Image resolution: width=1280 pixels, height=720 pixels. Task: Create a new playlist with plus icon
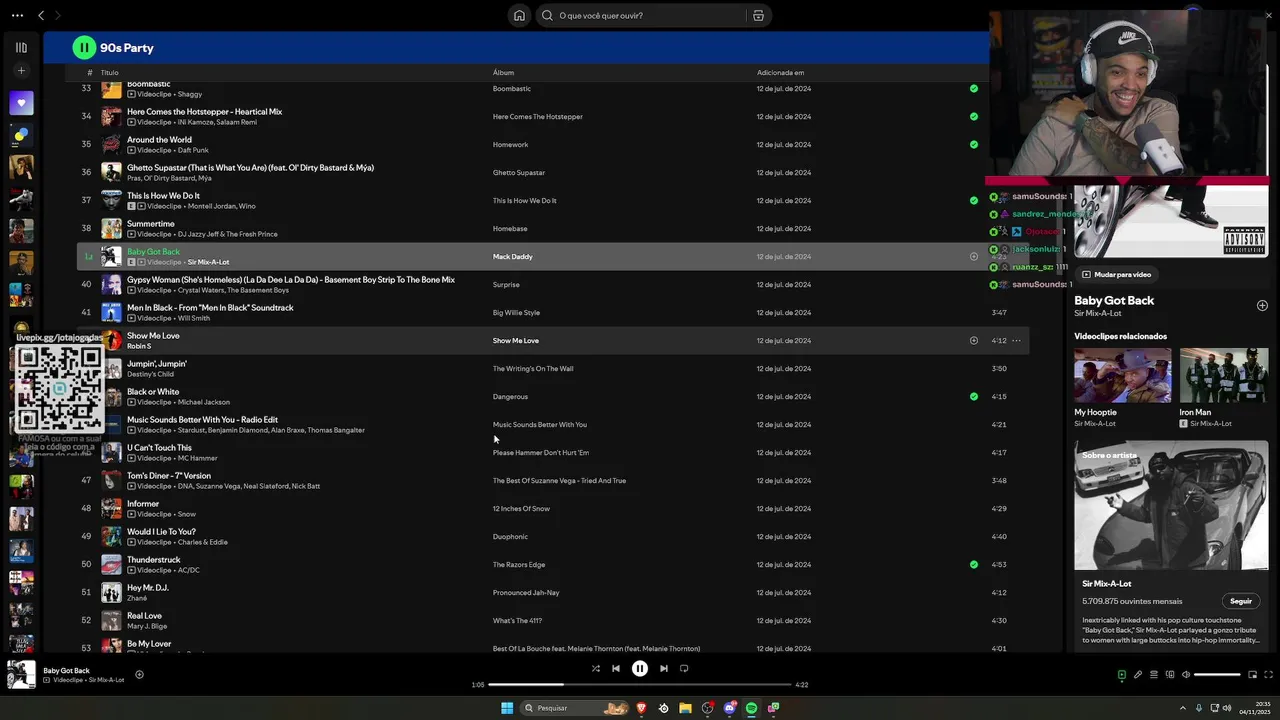[x=21, y=71]
